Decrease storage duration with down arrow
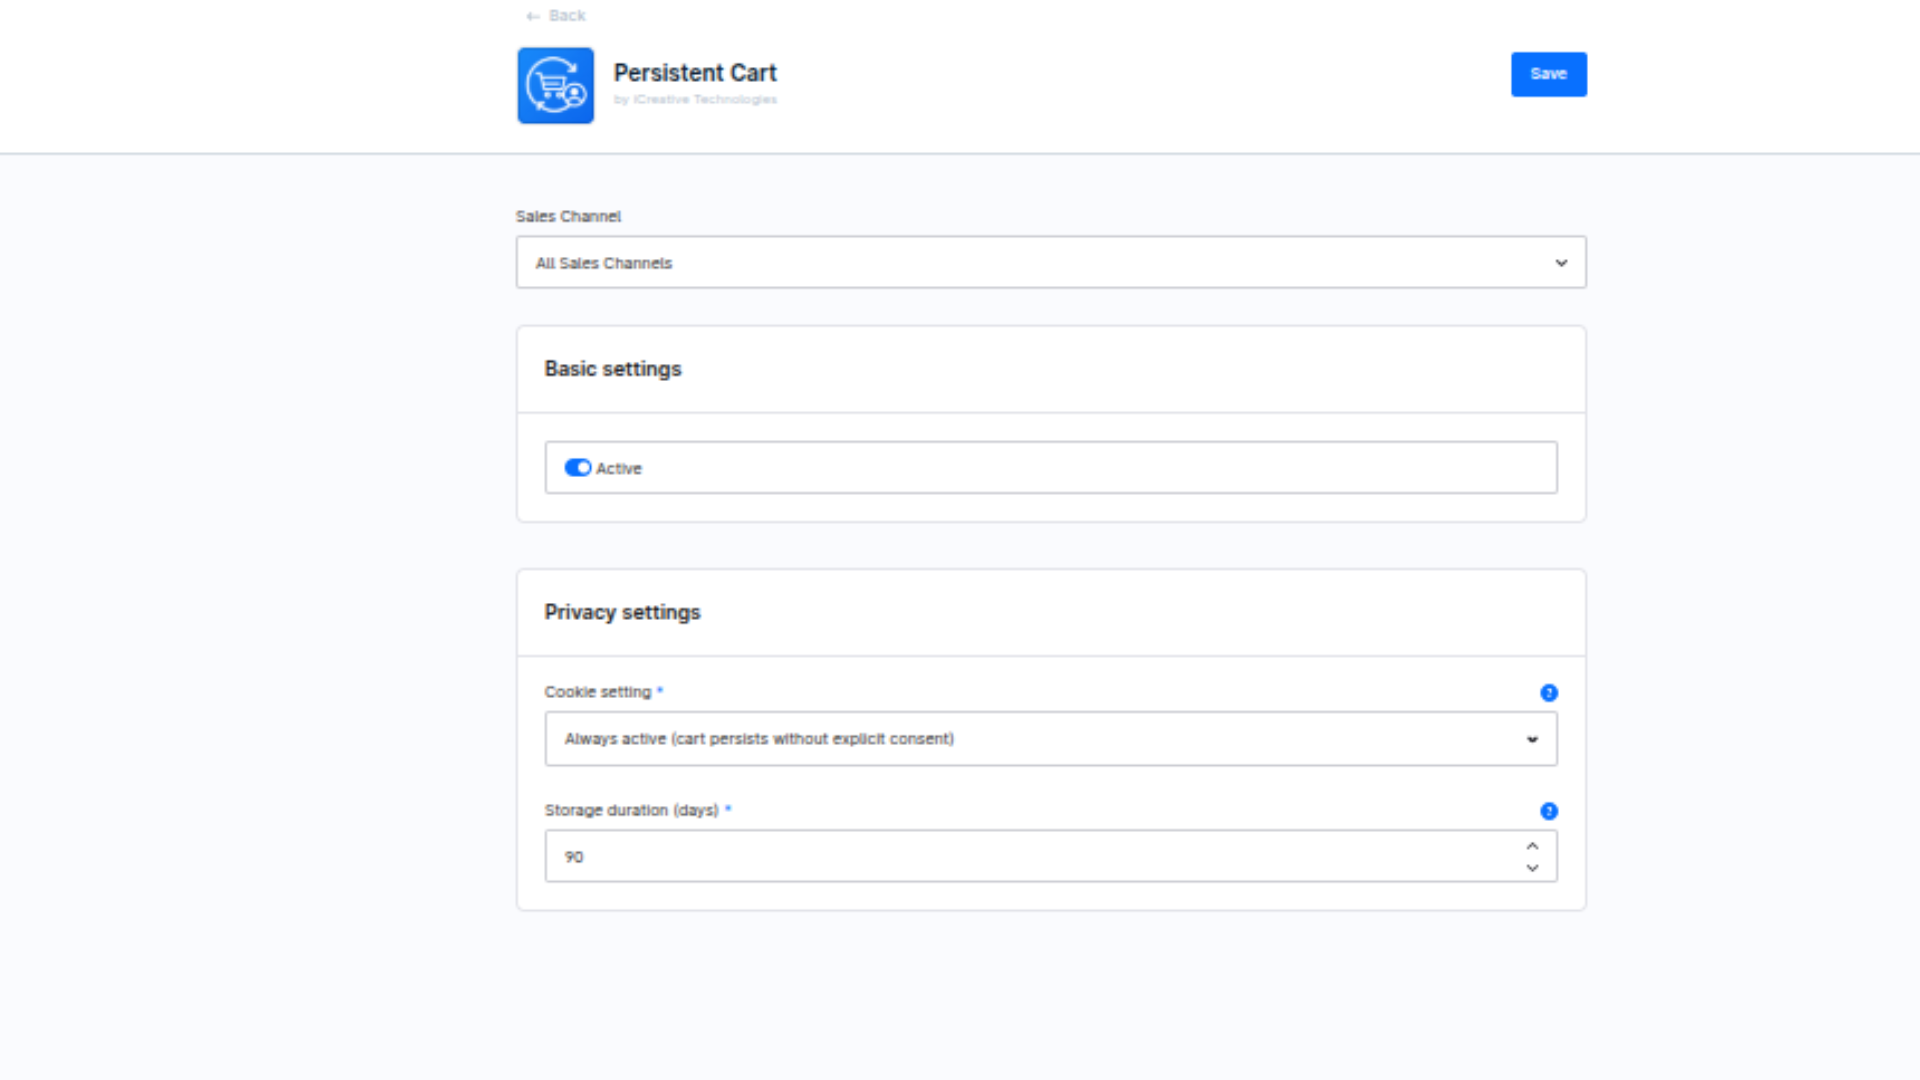 click(1532, 868)
